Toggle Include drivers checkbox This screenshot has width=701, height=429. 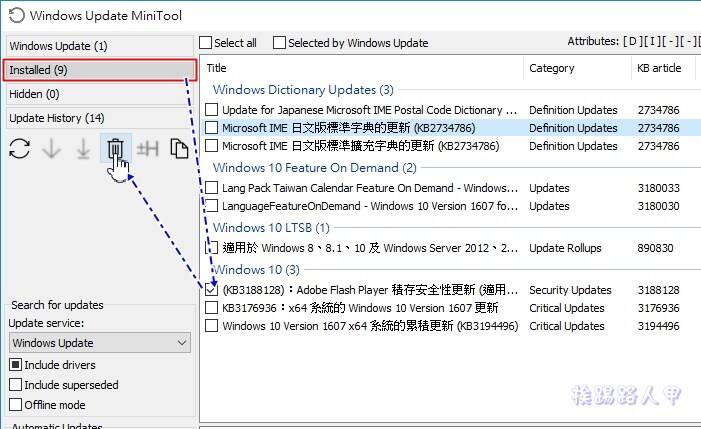[x=15, y=365]
